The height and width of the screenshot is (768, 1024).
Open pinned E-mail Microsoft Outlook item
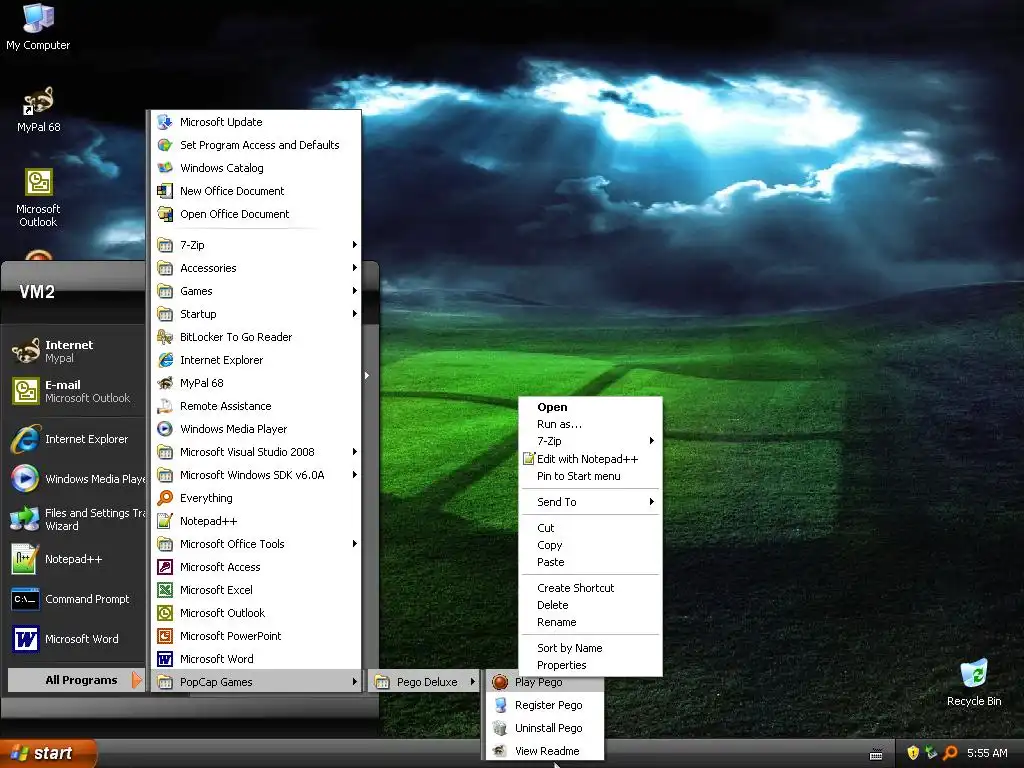tap(76, 391)
